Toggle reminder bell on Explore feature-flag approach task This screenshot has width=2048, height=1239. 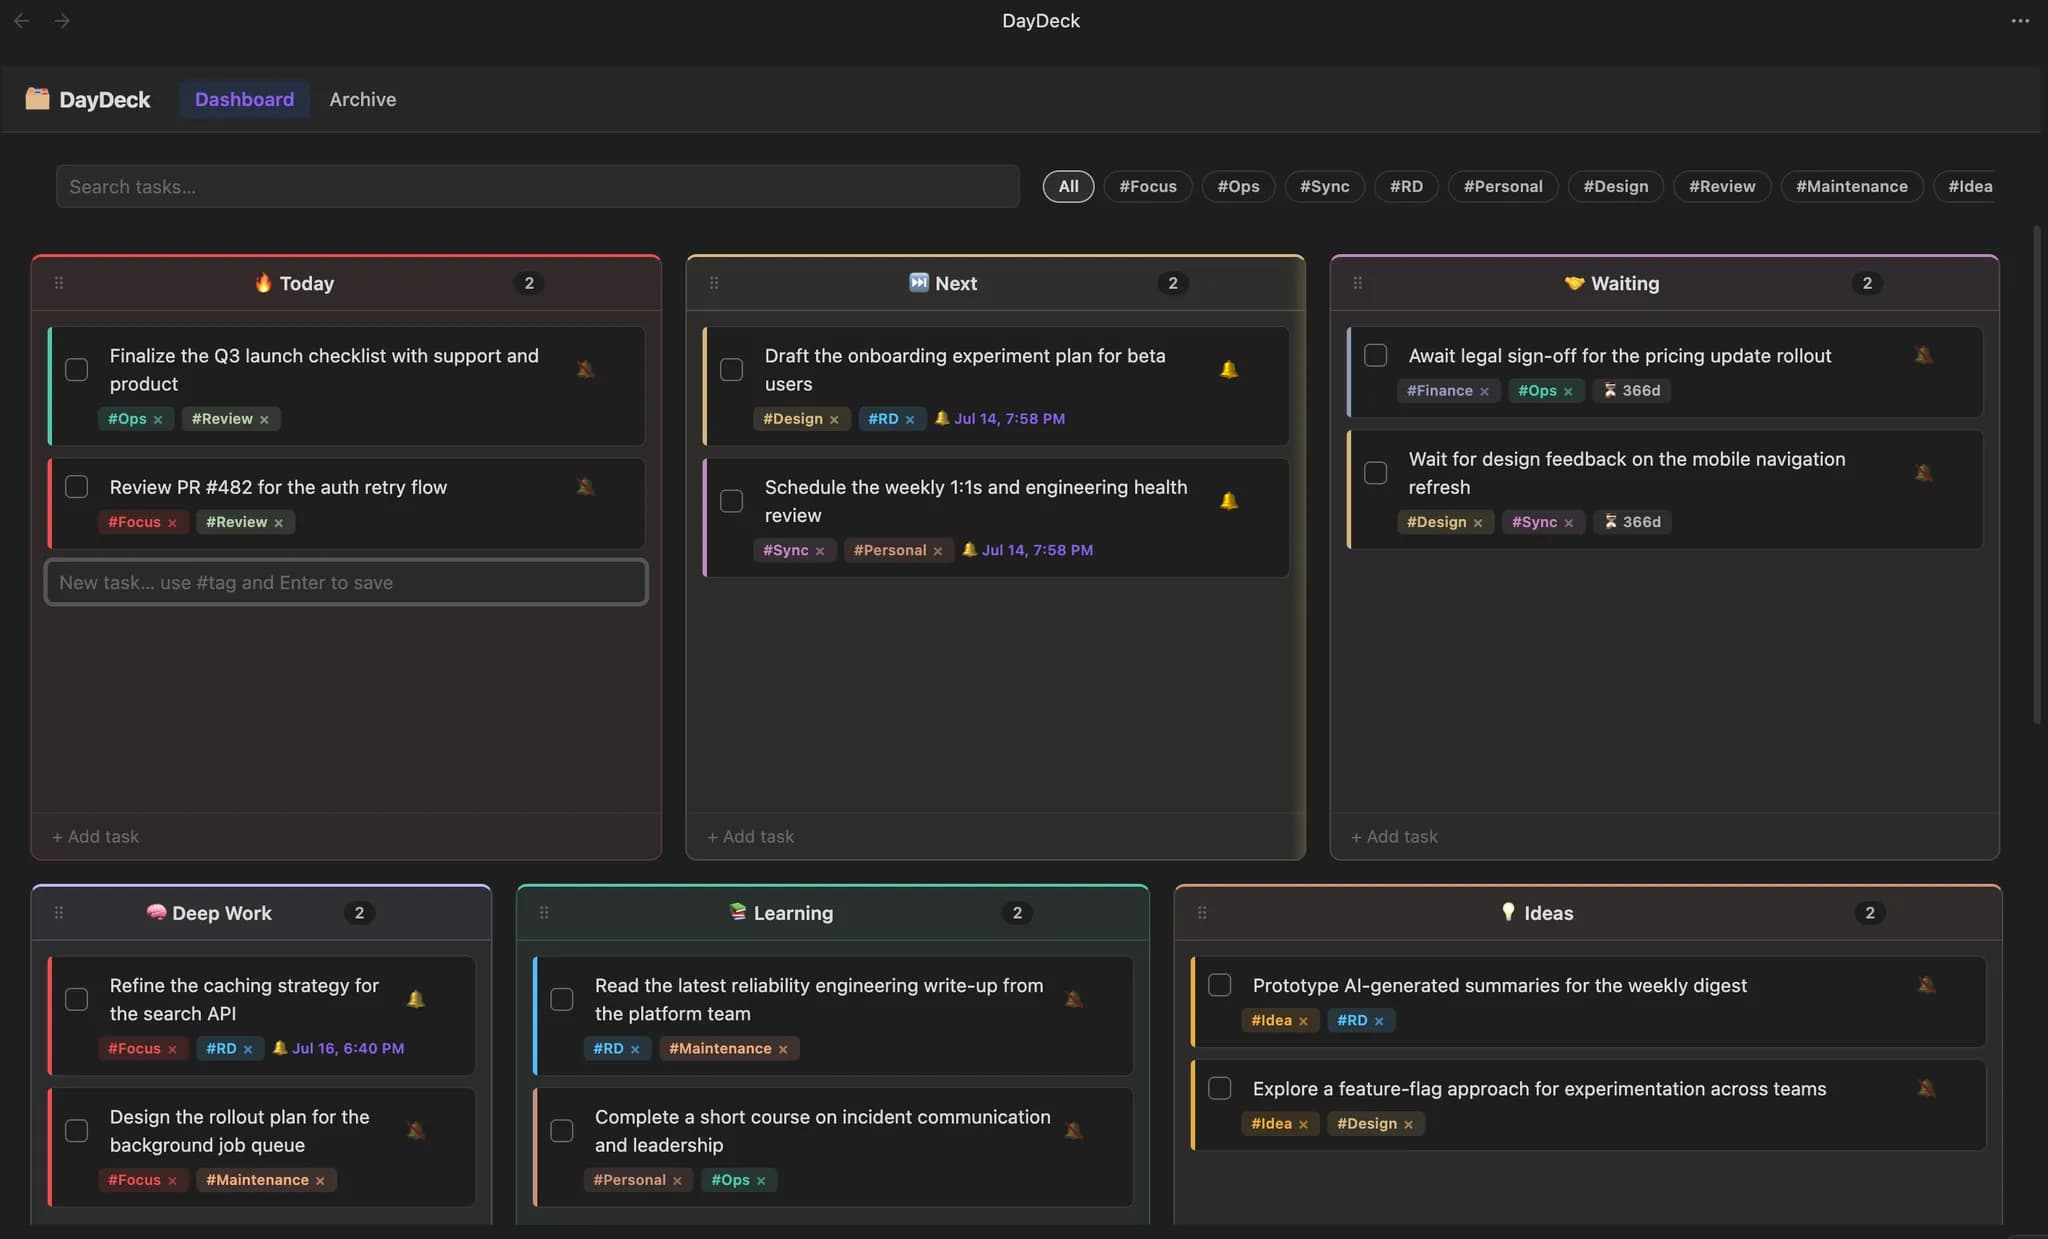pyautogui.click(x=1926, y=1089)
